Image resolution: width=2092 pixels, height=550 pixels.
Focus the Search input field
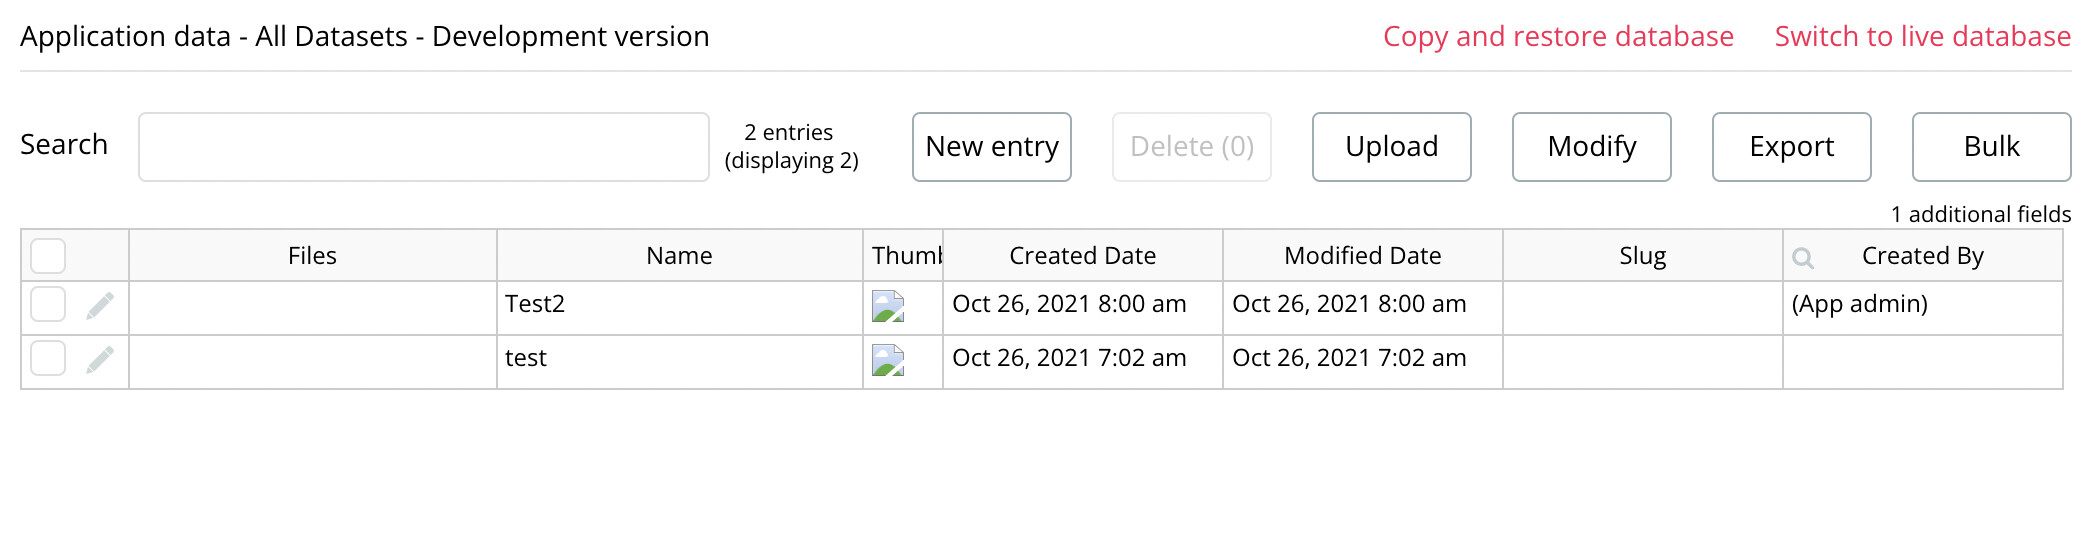coord(423,147)
